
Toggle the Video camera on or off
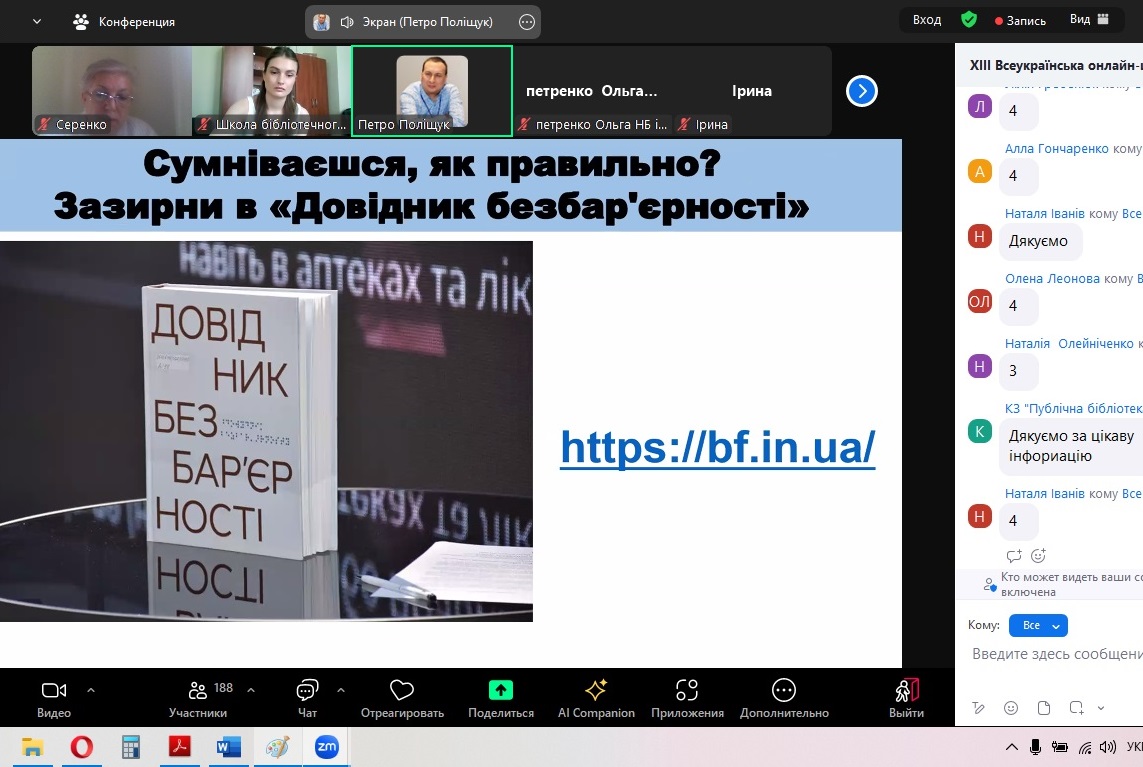pos(54,690)
